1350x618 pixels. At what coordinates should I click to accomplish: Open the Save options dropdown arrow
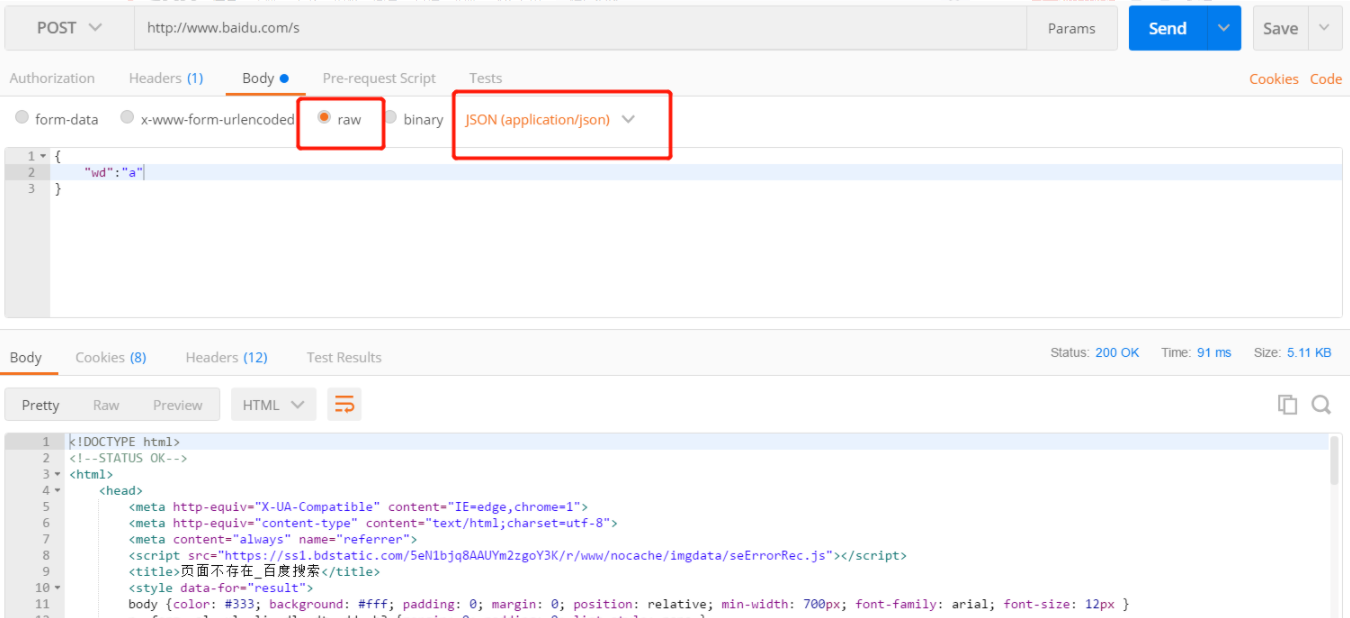(x=1324, y=28)
